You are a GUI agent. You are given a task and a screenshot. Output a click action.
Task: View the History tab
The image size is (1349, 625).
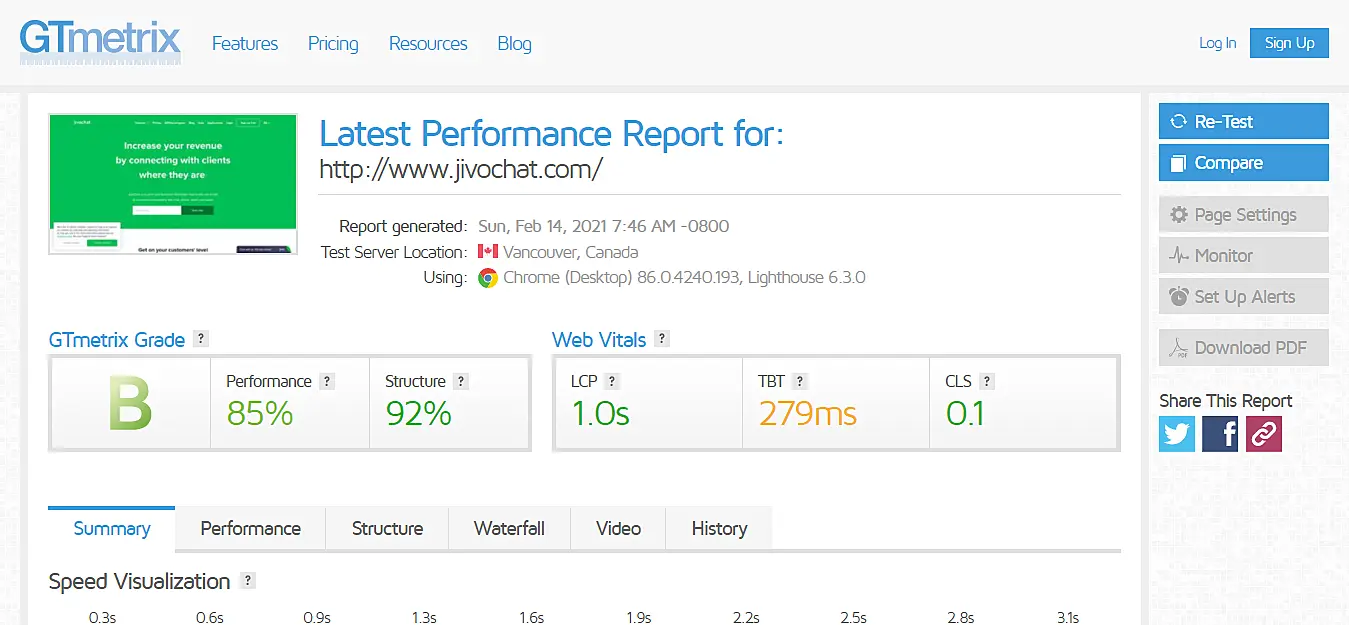coord(718,528)
